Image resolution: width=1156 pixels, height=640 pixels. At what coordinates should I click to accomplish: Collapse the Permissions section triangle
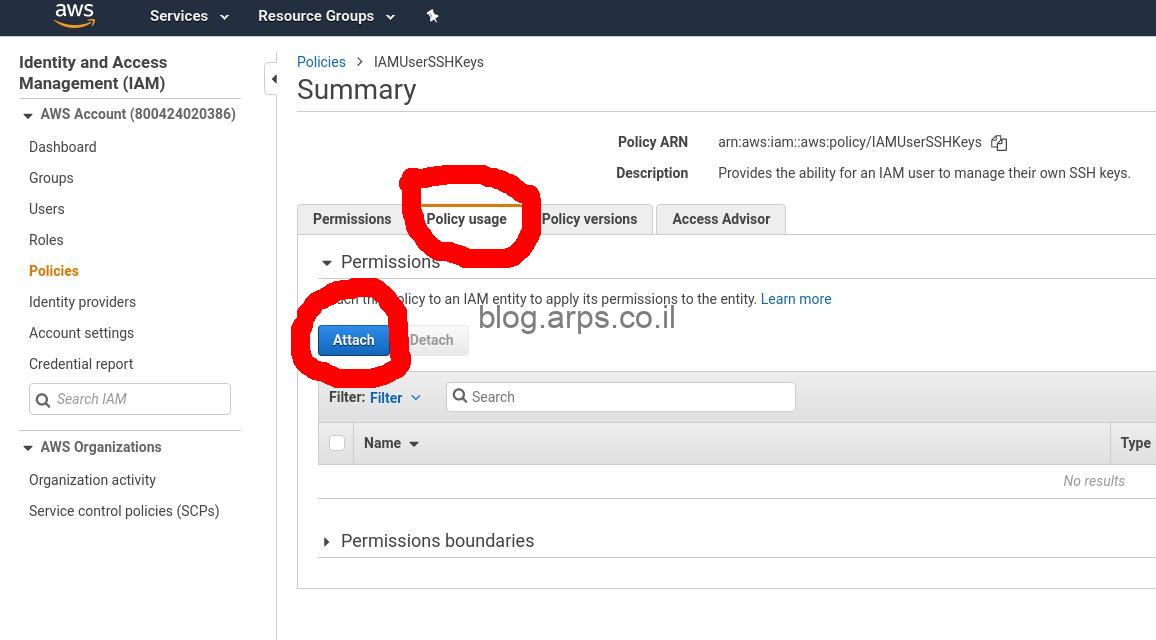[327, 262]
